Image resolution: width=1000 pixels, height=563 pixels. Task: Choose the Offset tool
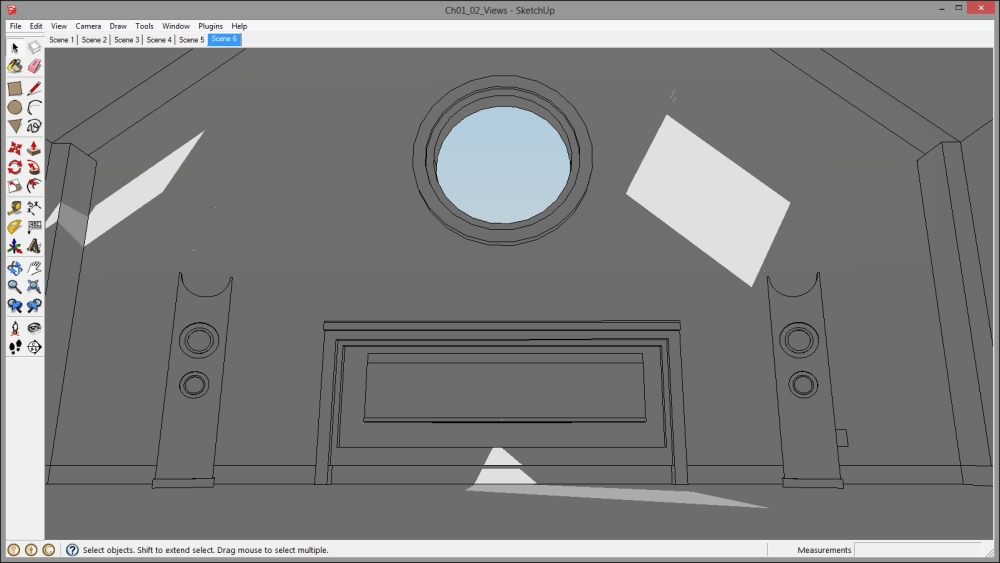coord(34,186)
